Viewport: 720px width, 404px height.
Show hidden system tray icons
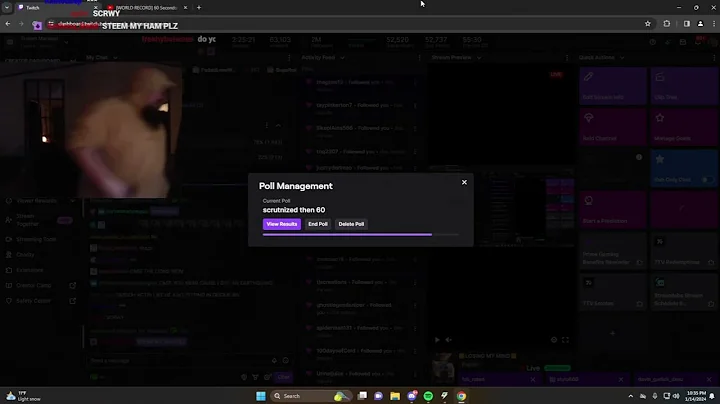(x=630, y=396)
